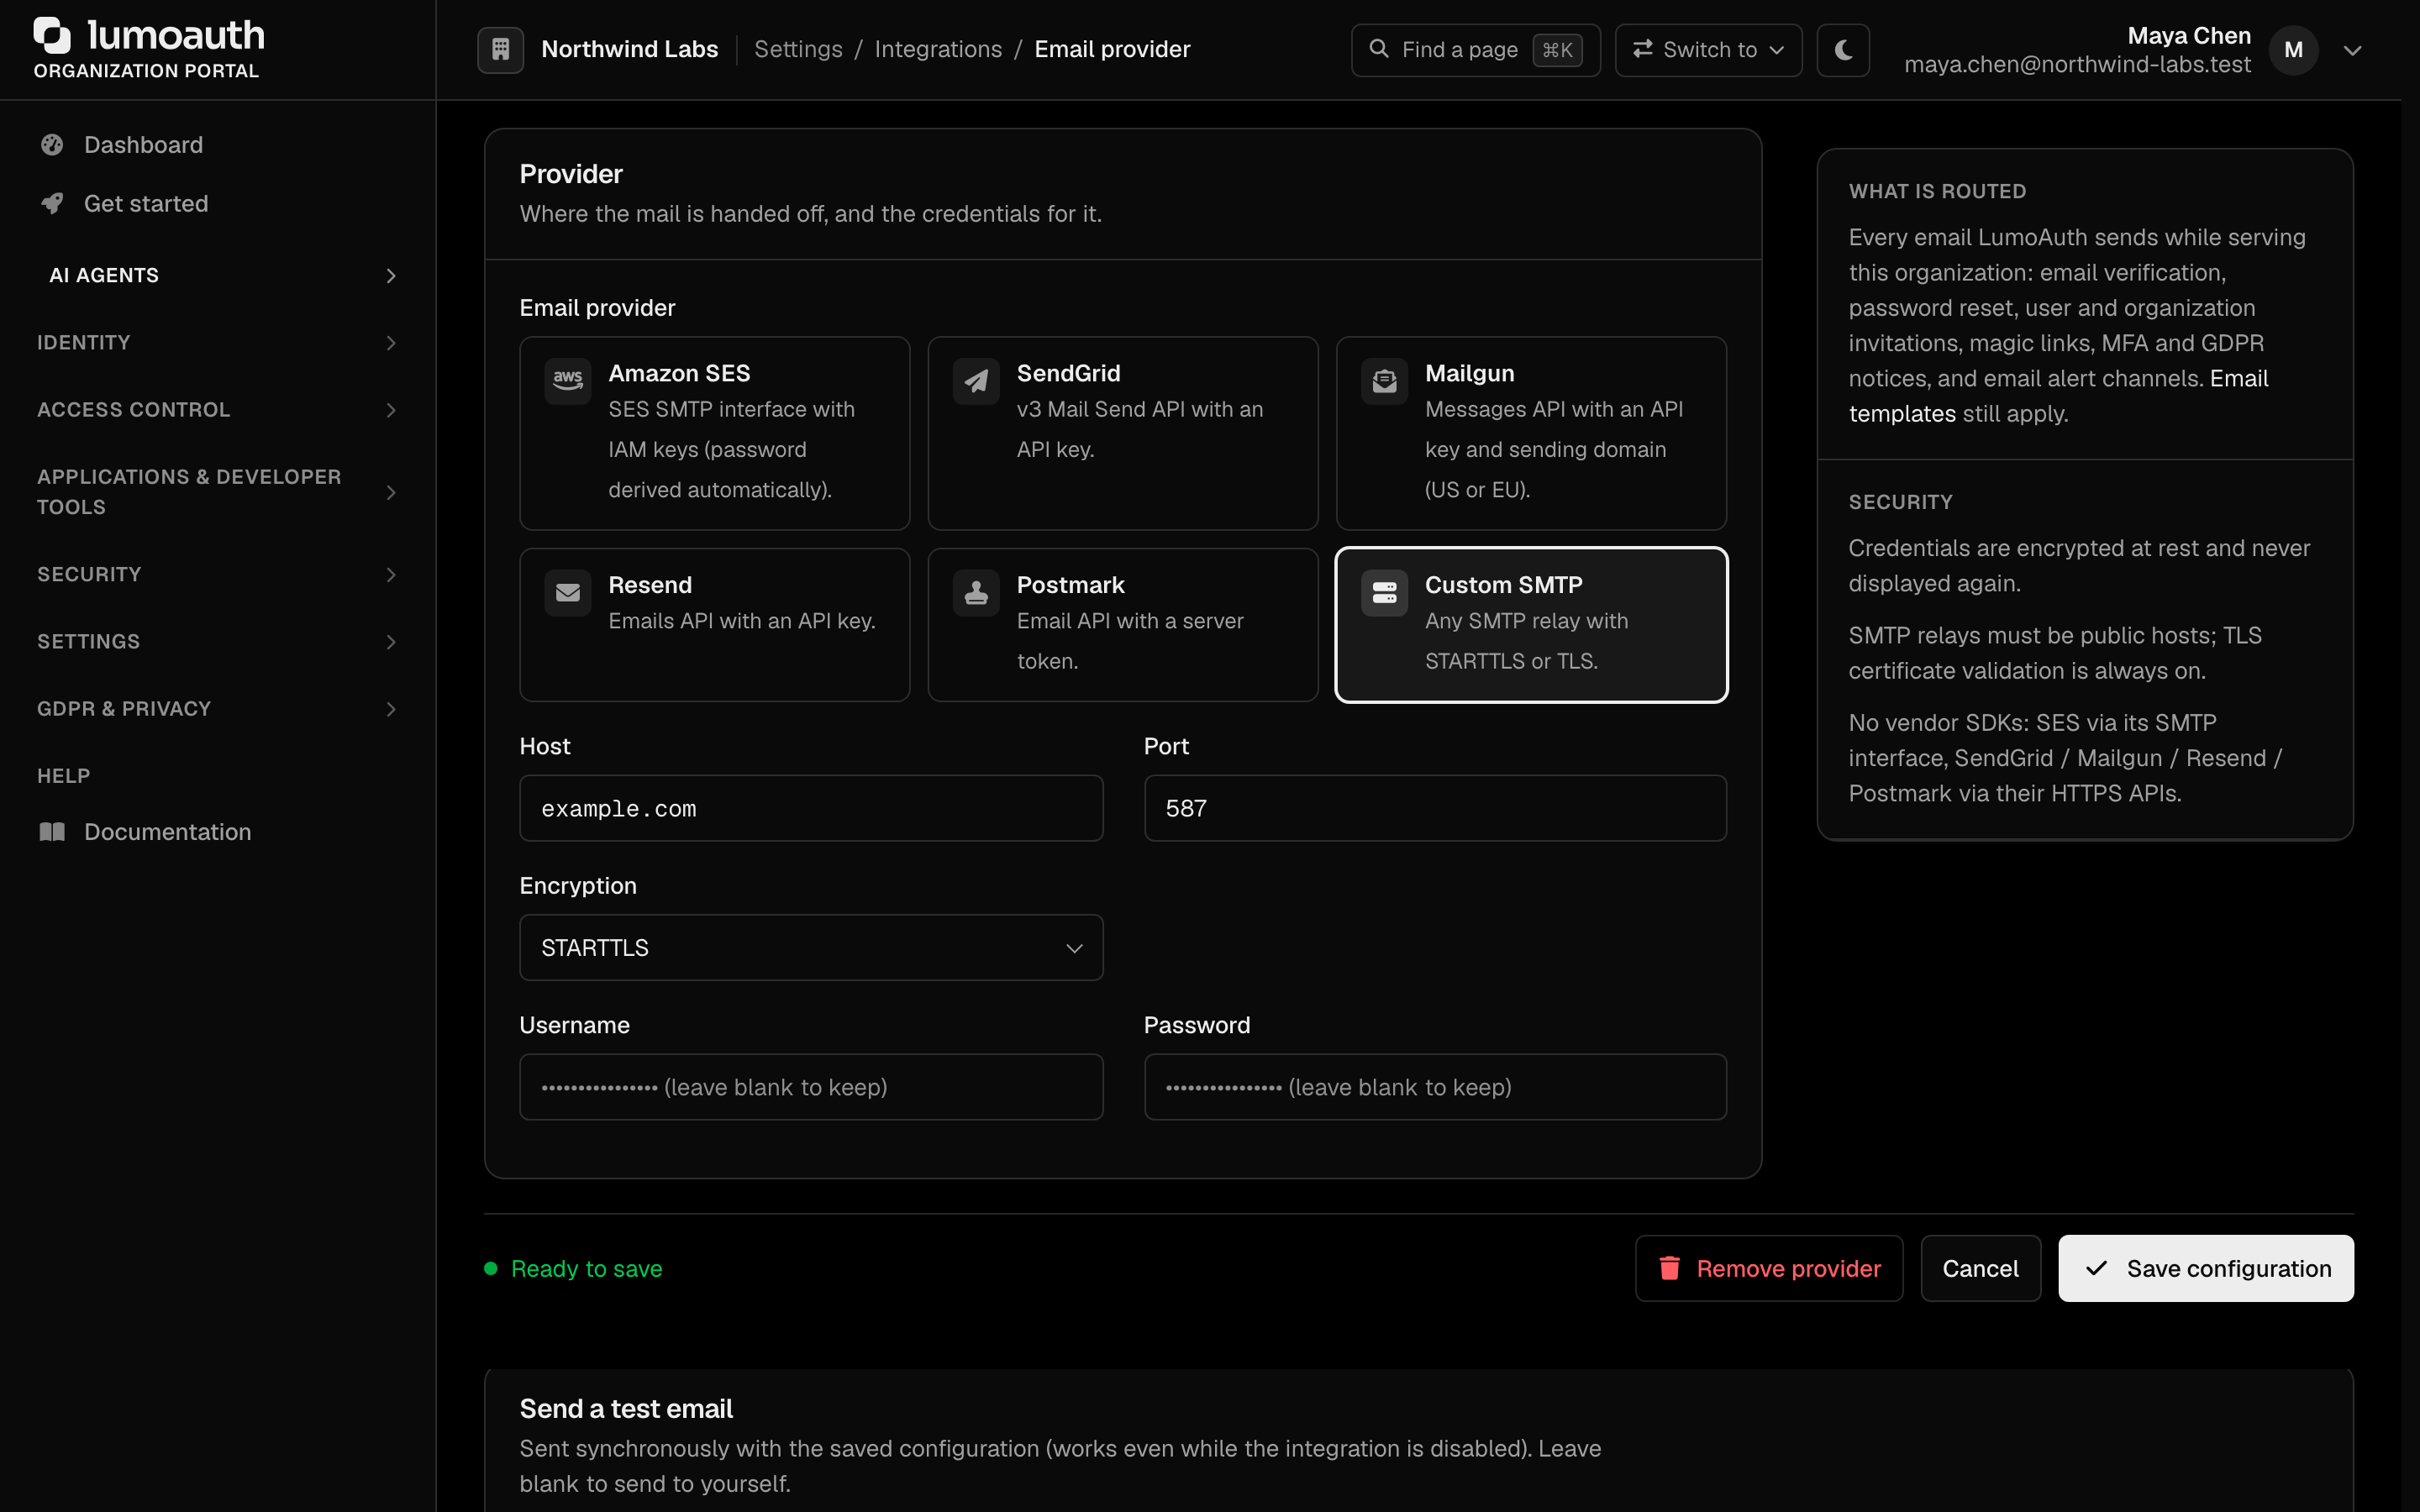The width and height of the screenshot is (2420, 1512).
Task: Open the user account menu chevron
Action: 2353,50
